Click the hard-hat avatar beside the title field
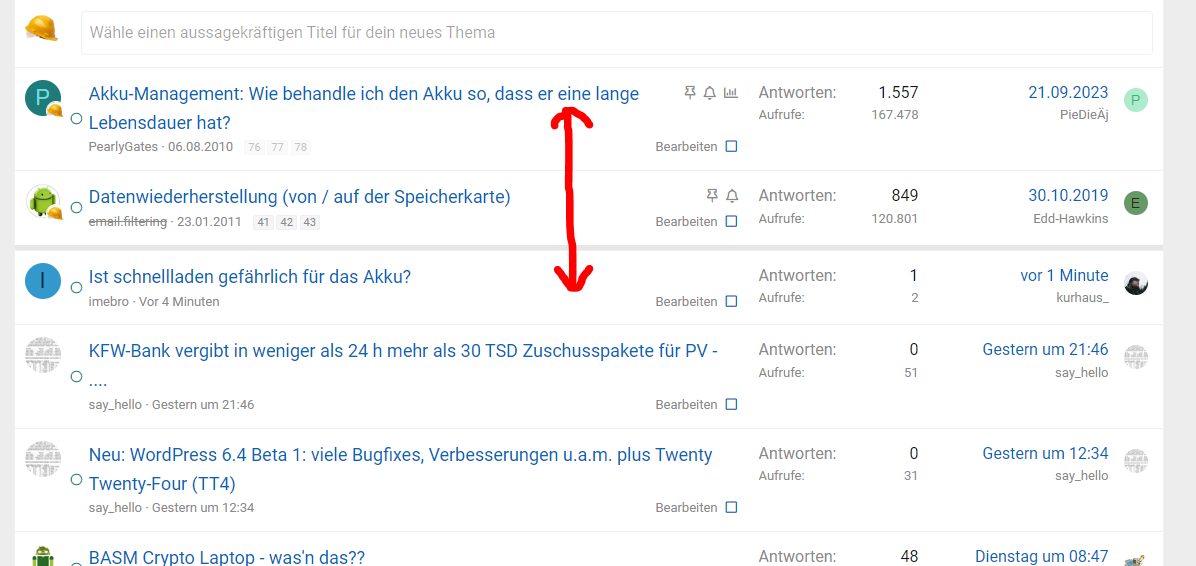This screenshot has width=1196, height=566. [41, 29]
